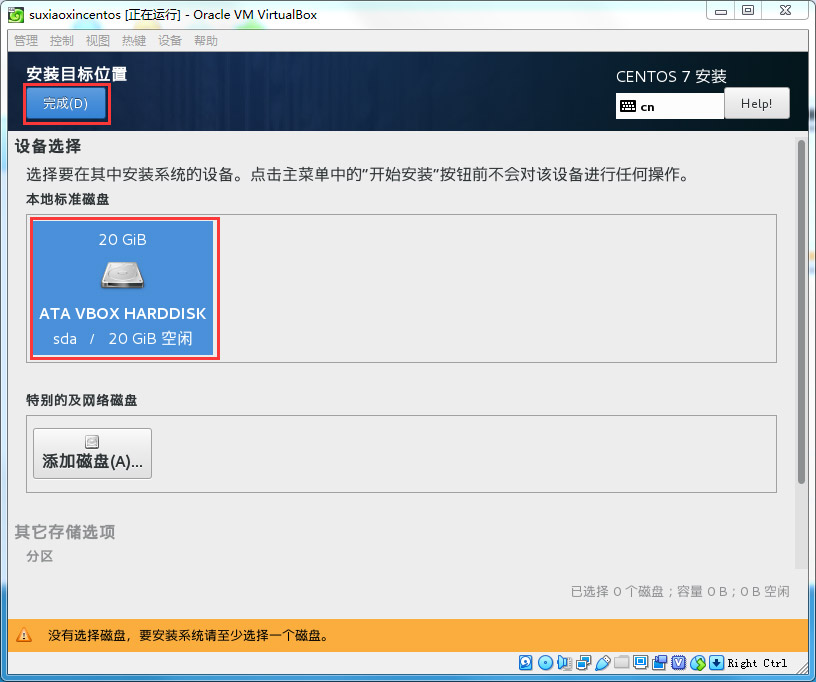
Task: Click the VirtualBox window title icon
Action: point(16,15)
